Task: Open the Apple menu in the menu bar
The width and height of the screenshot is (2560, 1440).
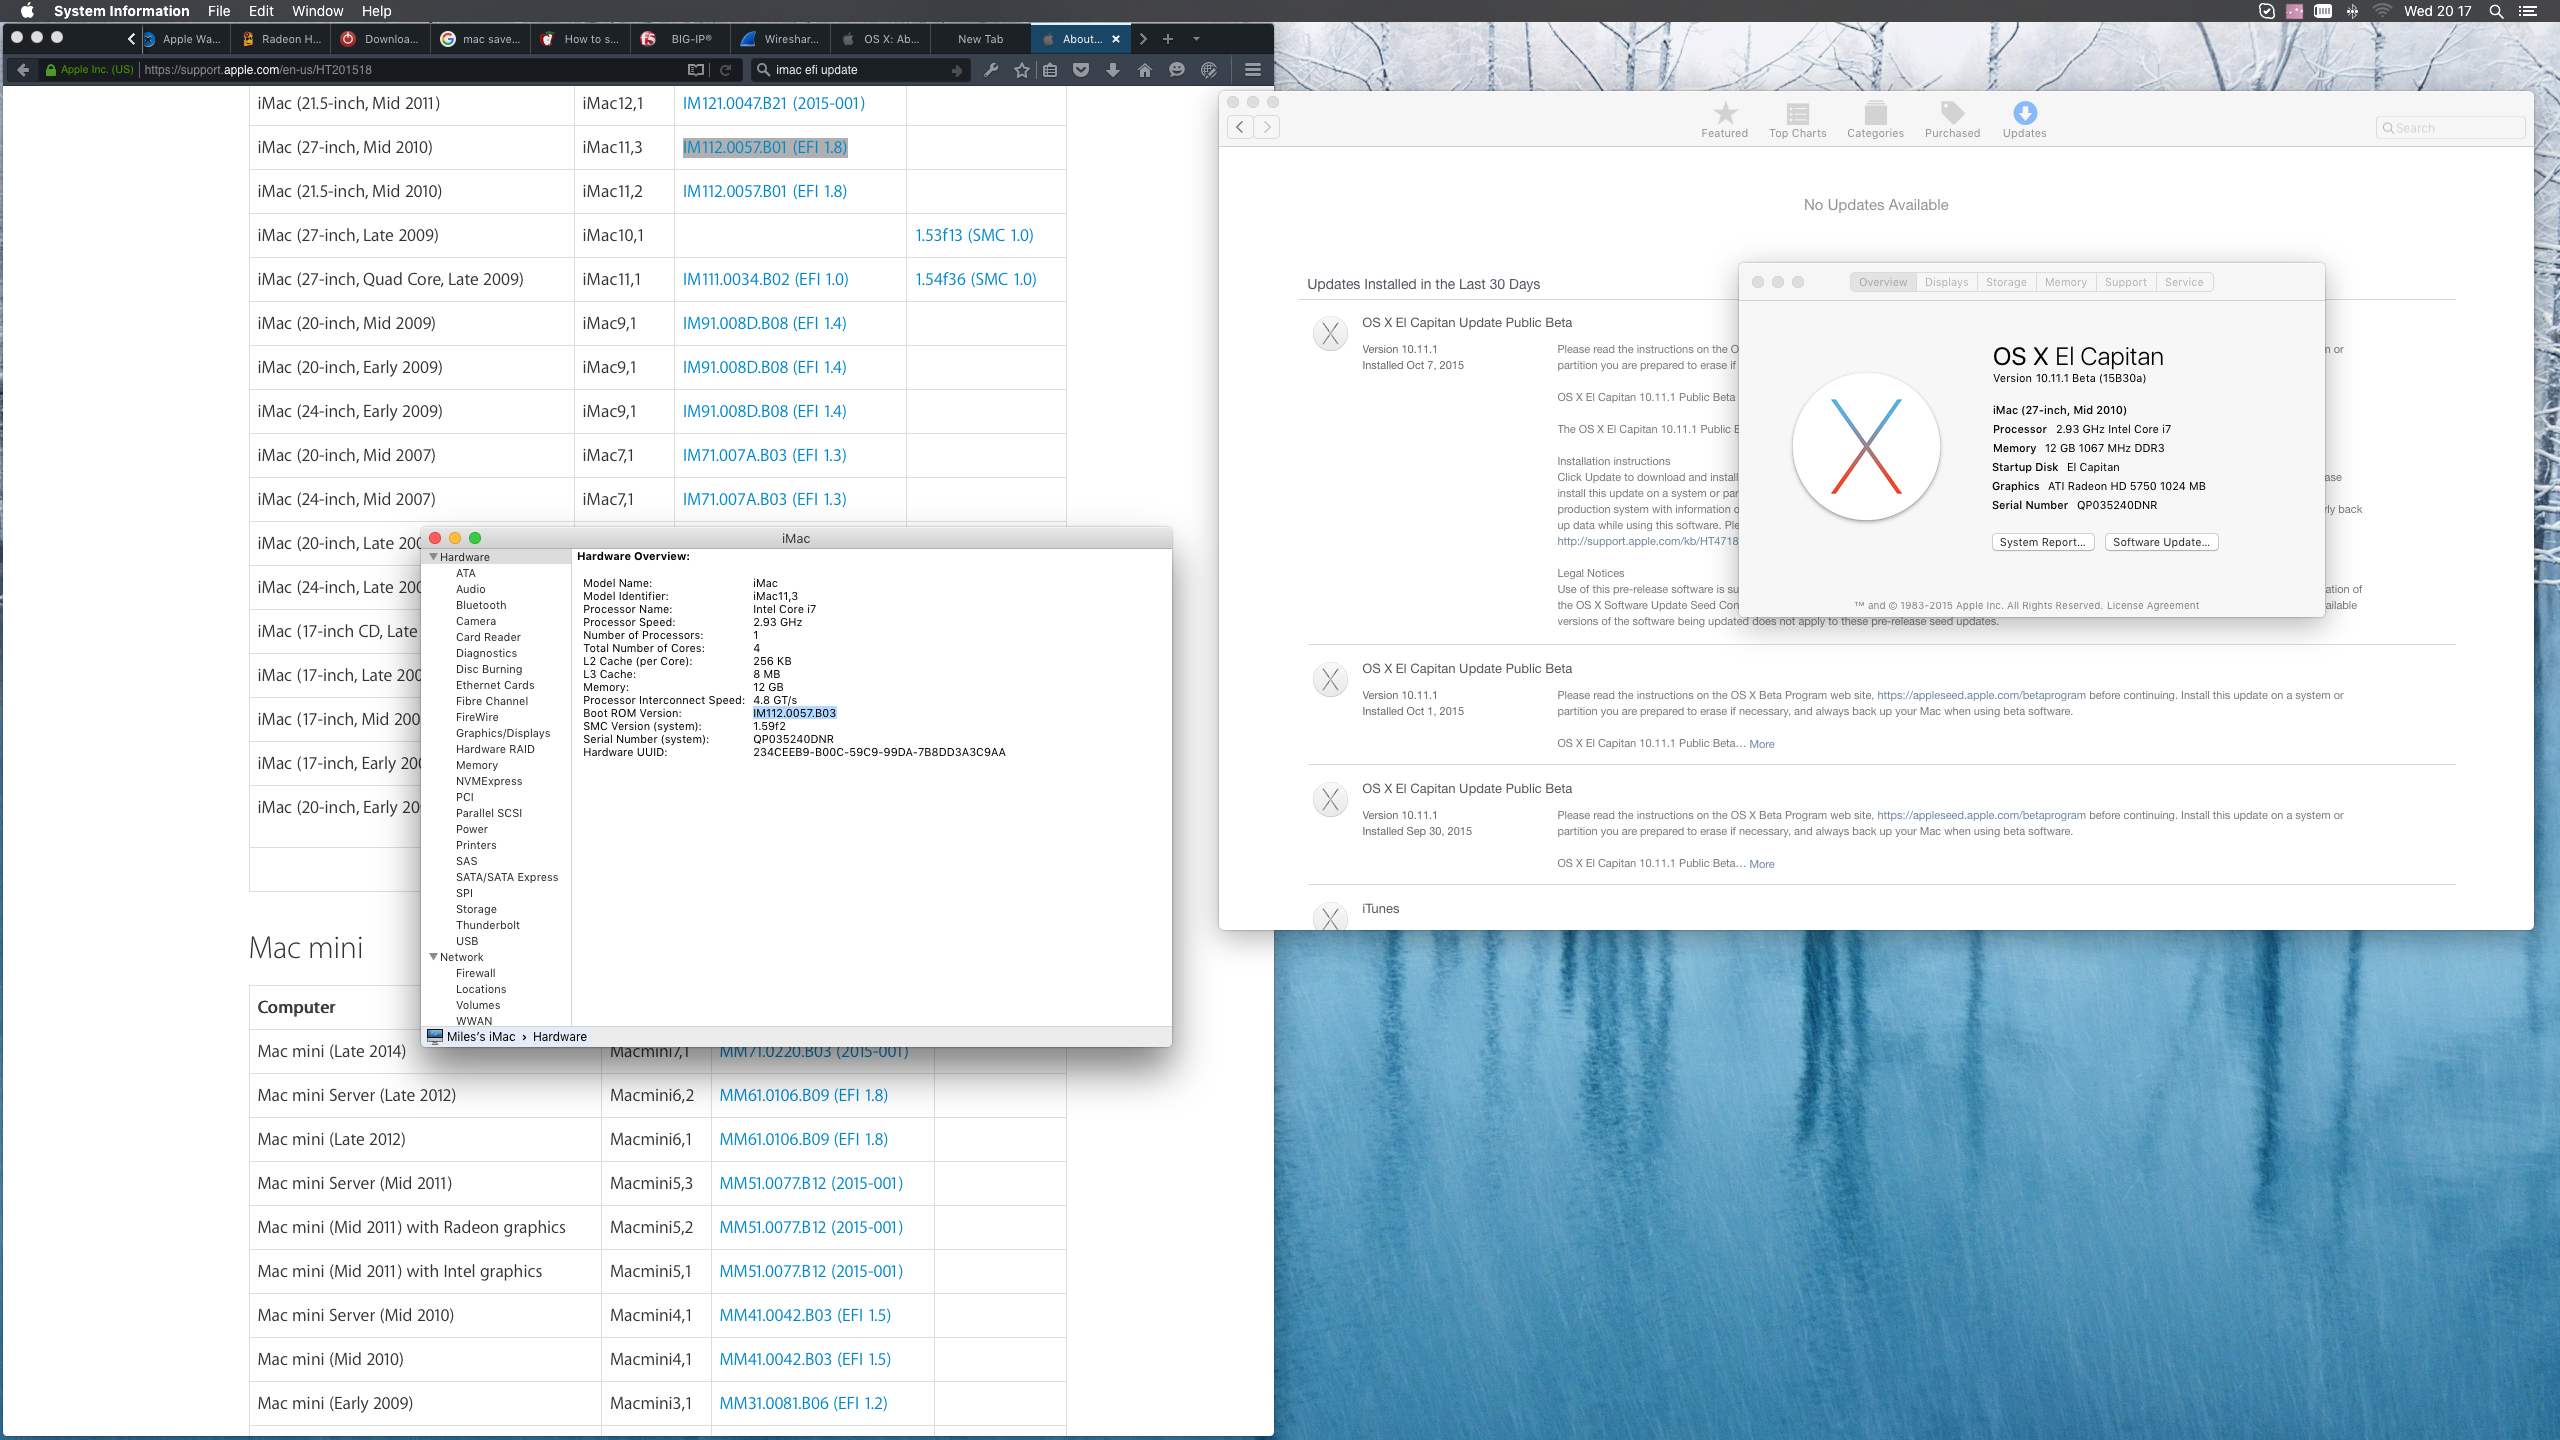Action: pos(27,11)
